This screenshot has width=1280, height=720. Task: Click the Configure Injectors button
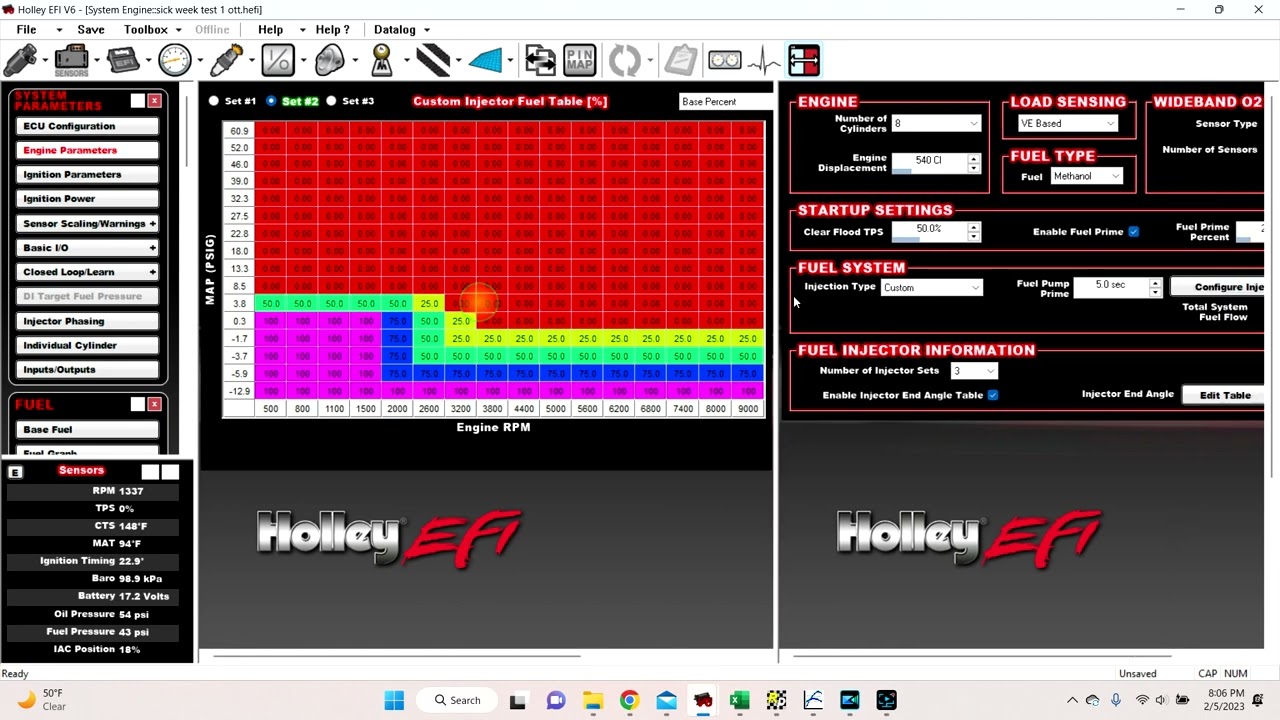[1217, 288]
